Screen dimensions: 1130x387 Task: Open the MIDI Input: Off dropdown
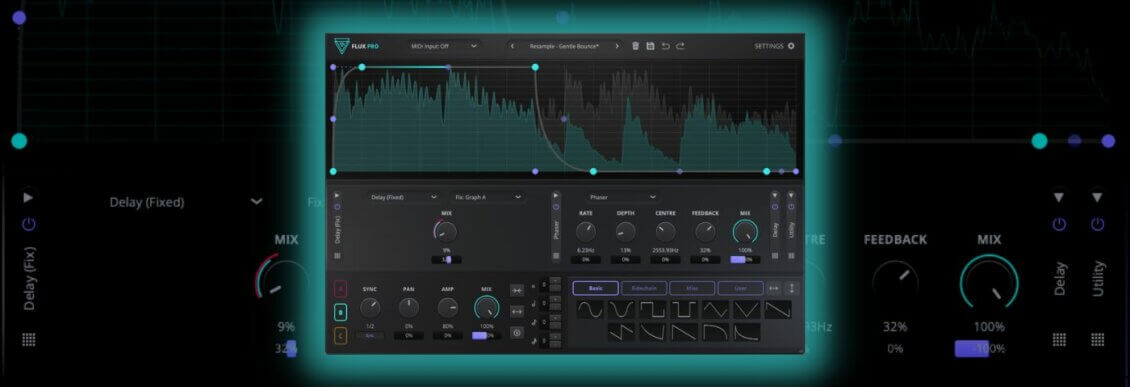[443, 46]
